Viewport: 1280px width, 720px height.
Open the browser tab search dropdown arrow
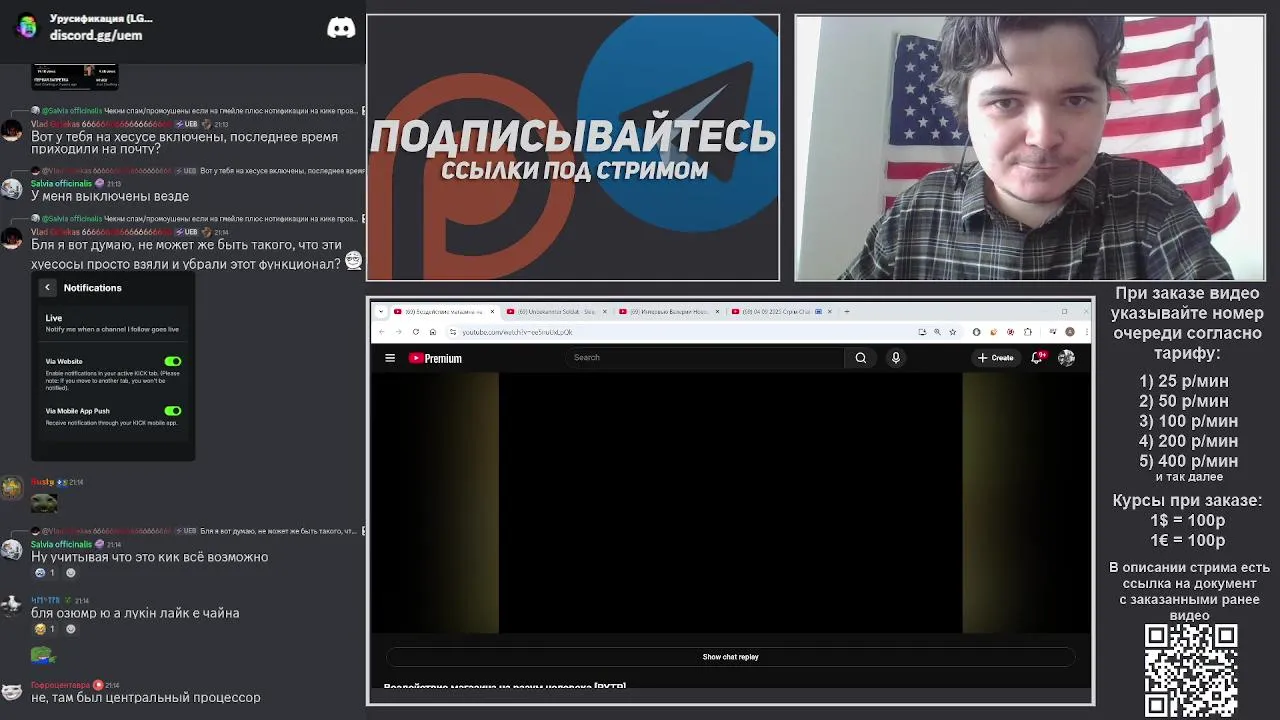pos(380,311)
